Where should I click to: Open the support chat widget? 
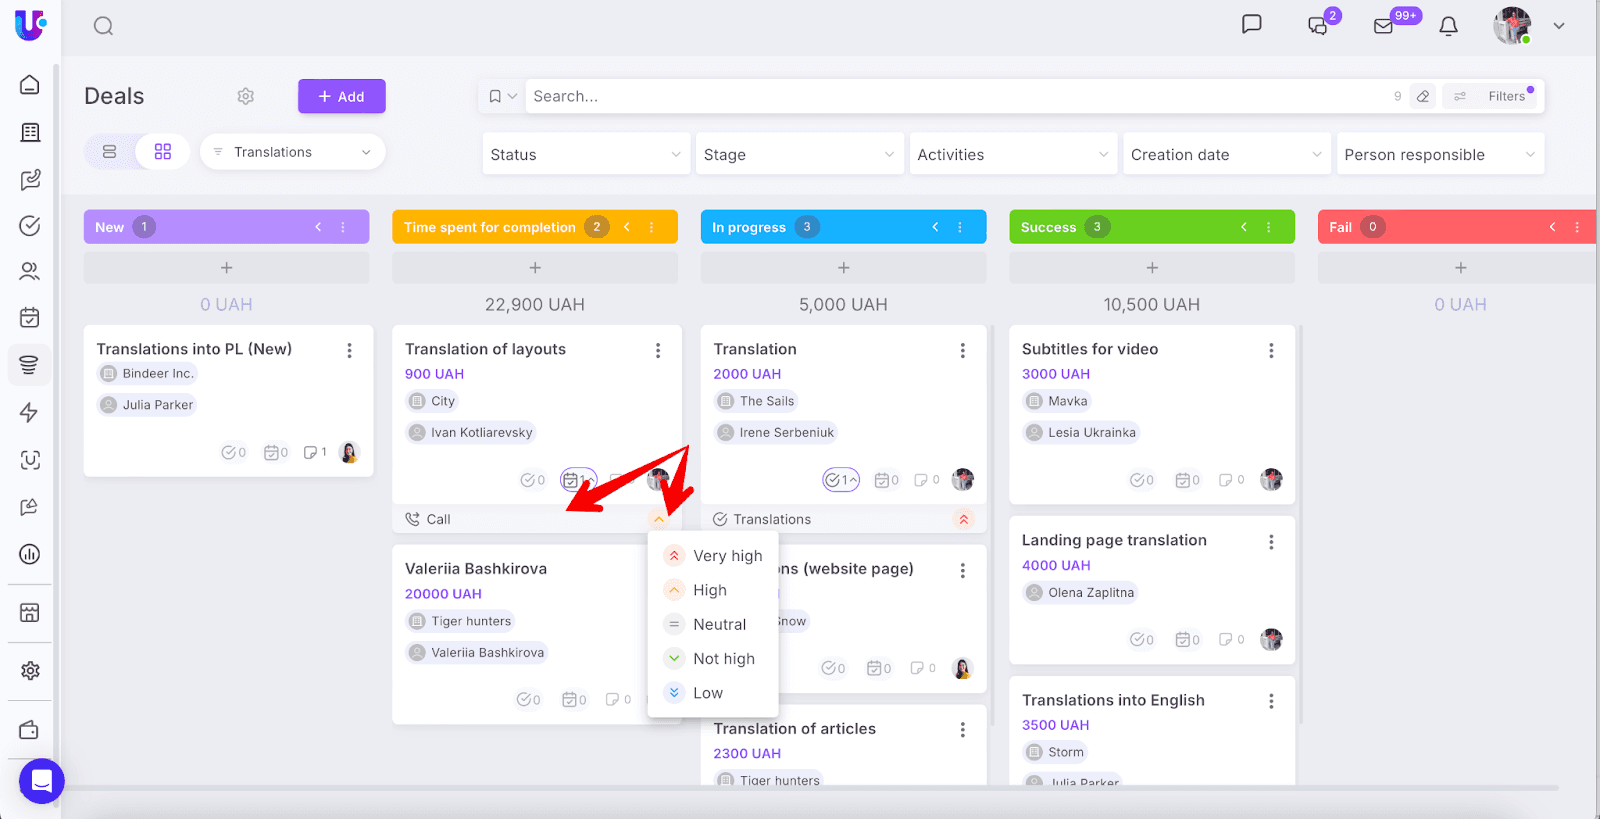tap(42, 781)
